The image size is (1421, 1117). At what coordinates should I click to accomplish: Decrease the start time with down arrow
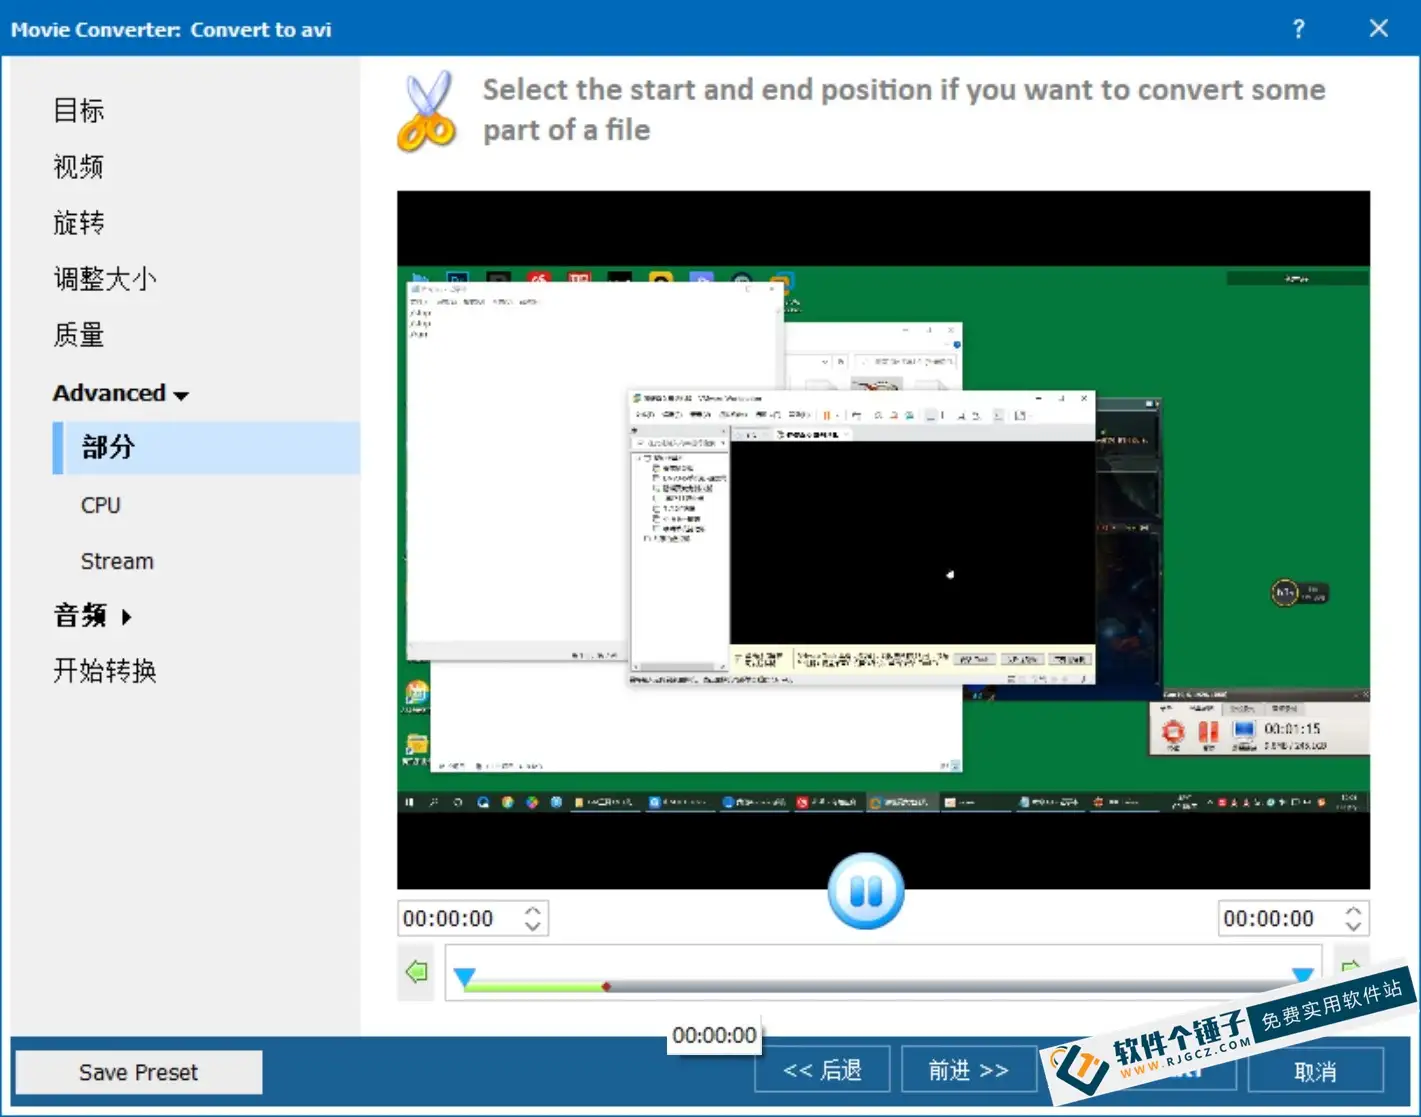[533, 926]
